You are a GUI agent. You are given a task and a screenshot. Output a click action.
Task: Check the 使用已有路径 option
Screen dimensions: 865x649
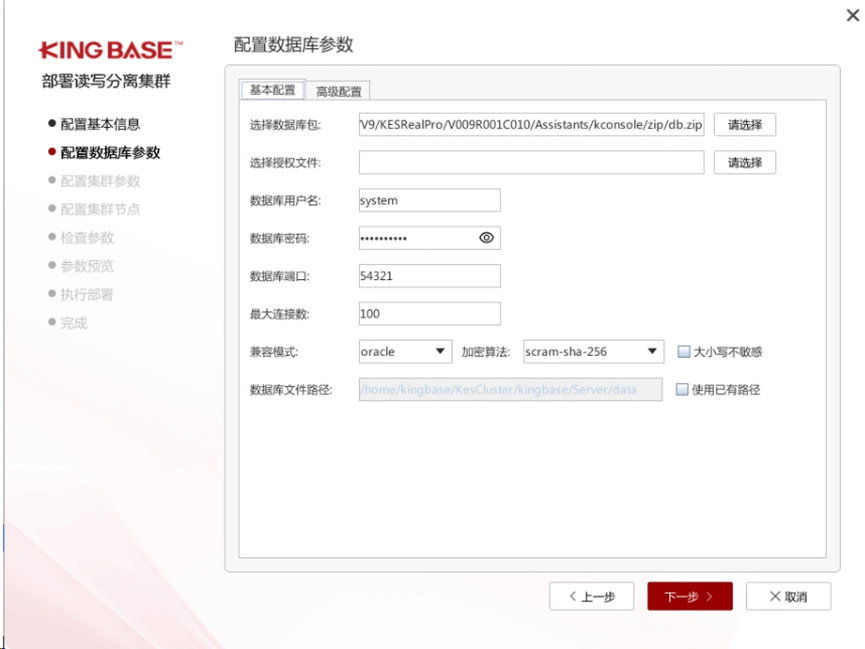(x=682, y=390)
